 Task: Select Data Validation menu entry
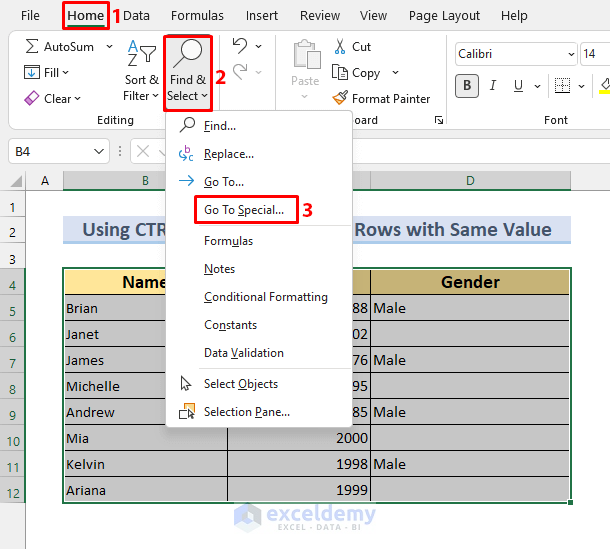point(259,353)
